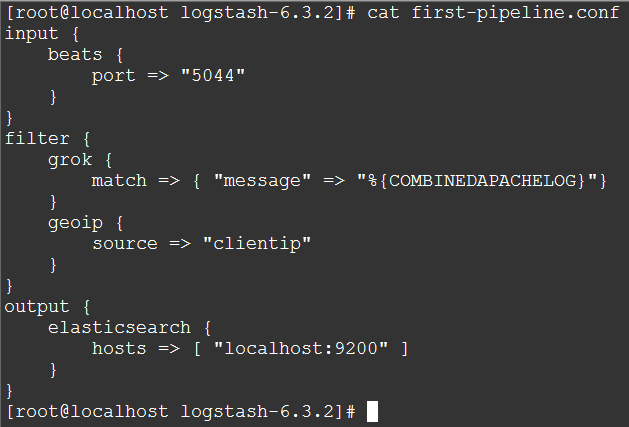Click the word "port" in the beats block

pyautogui.click(x=113, y=75)
